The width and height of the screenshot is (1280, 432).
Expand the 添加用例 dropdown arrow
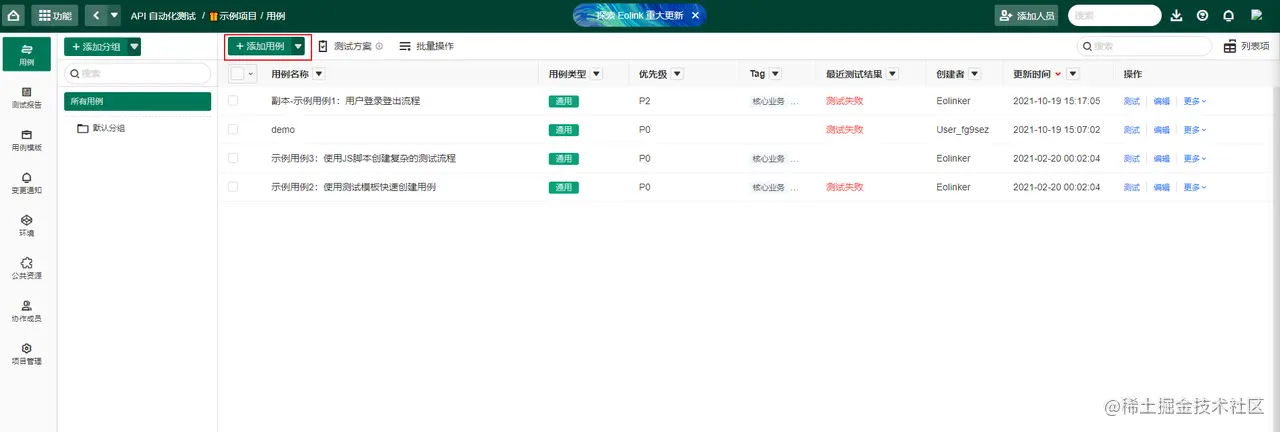point(298,47)
